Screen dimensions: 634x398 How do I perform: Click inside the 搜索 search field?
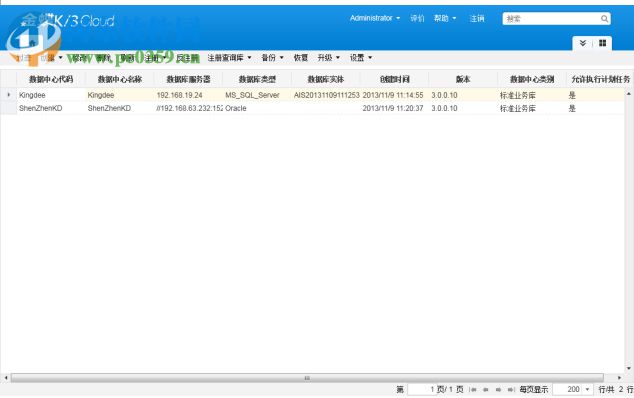tap(551, 19)
